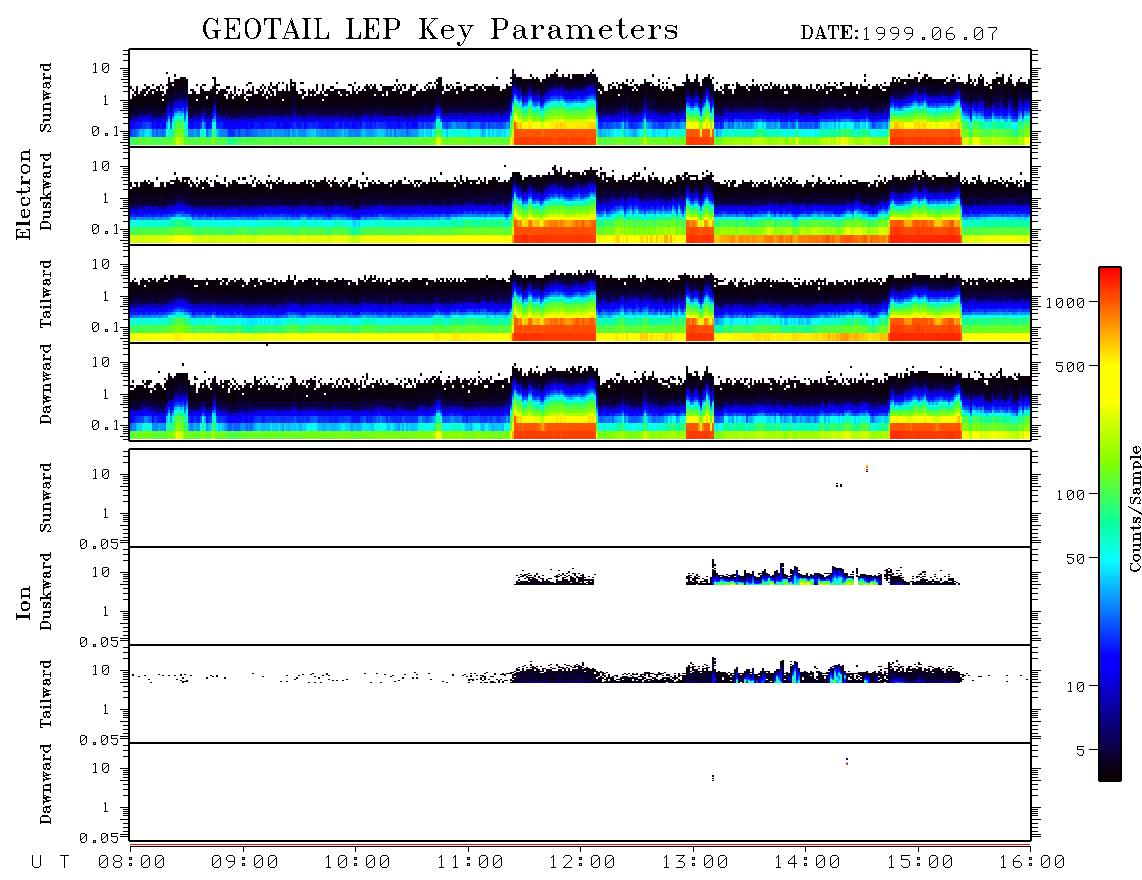
Task: Click the "10:00" time tick label
Action: [357, 862]
